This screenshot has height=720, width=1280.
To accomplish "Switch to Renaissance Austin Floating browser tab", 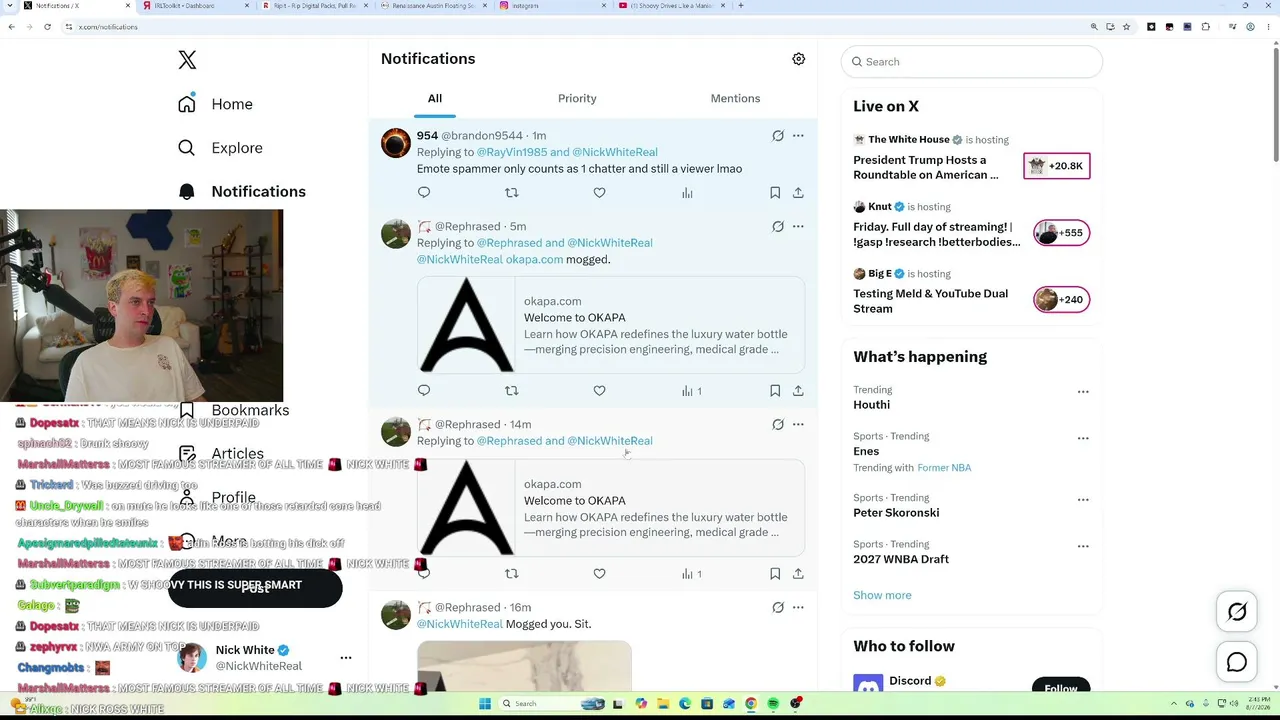I will 434,6.
